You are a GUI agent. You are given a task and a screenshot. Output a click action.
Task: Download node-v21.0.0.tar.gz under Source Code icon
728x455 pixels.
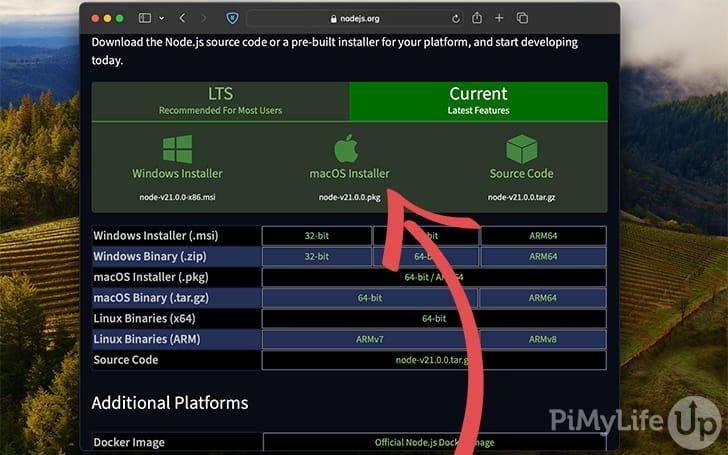[x=521, y=197]
